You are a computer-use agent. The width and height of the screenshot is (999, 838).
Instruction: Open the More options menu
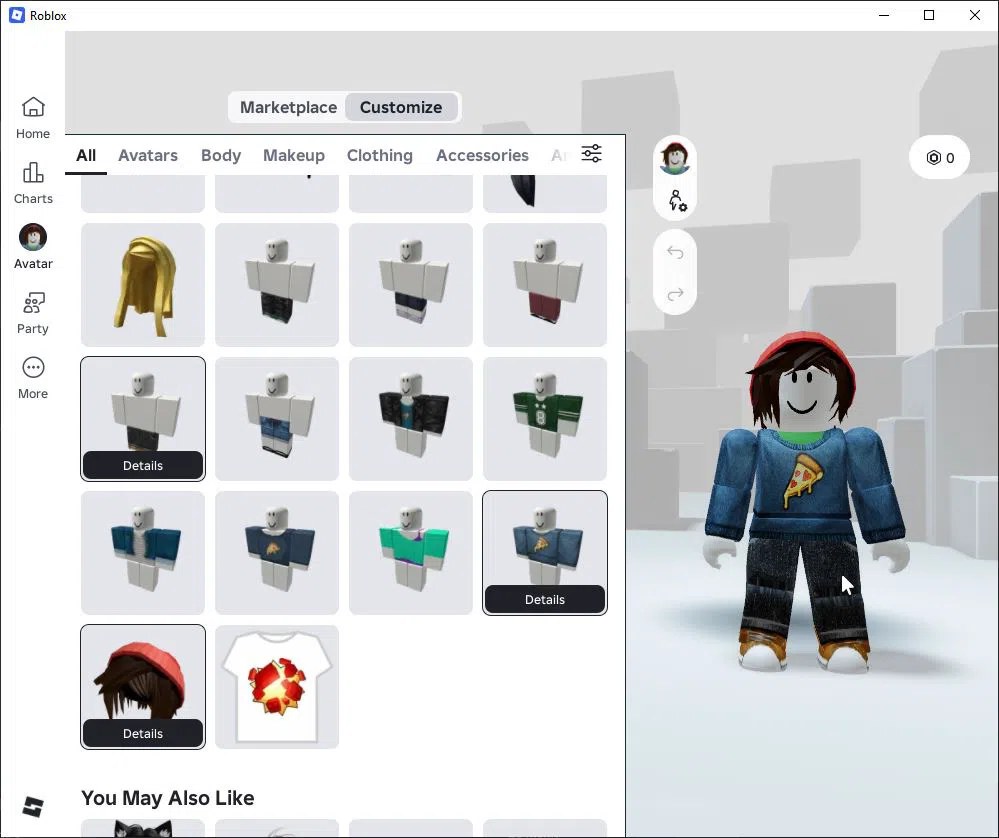[33, 378]
